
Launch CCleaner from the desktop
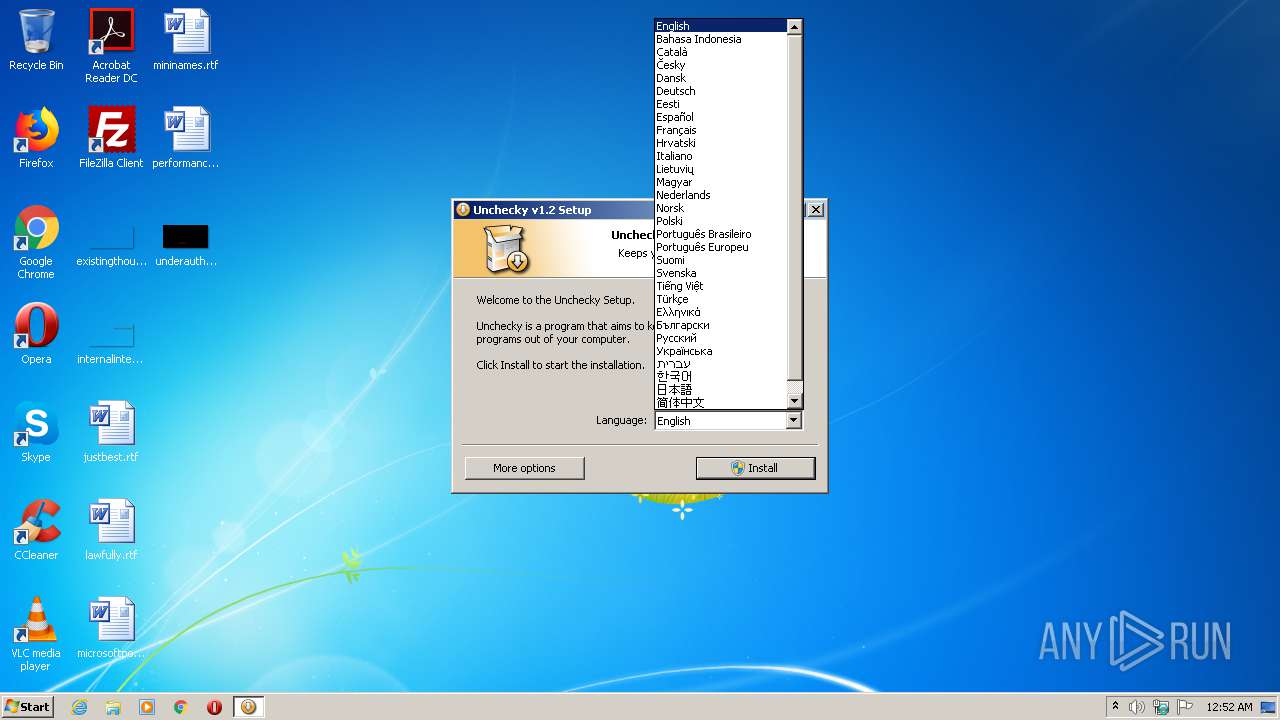coord(36,530)
